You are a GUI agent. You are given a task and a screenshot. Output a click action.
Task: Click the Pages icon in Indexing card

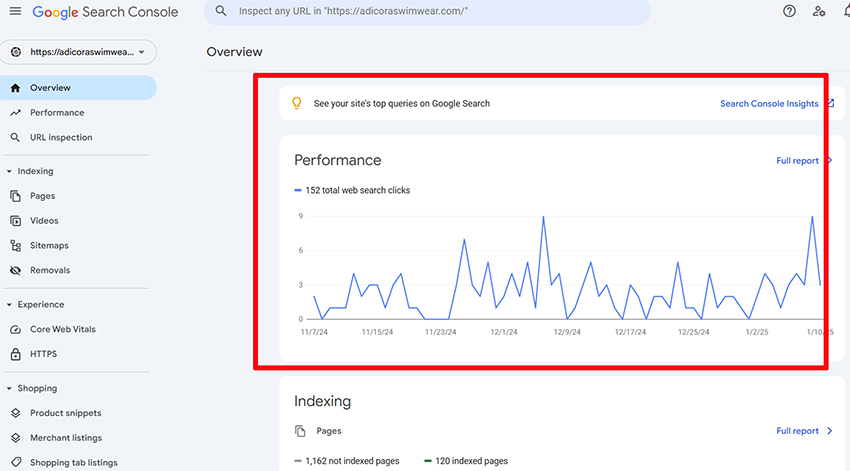[300, 431]
